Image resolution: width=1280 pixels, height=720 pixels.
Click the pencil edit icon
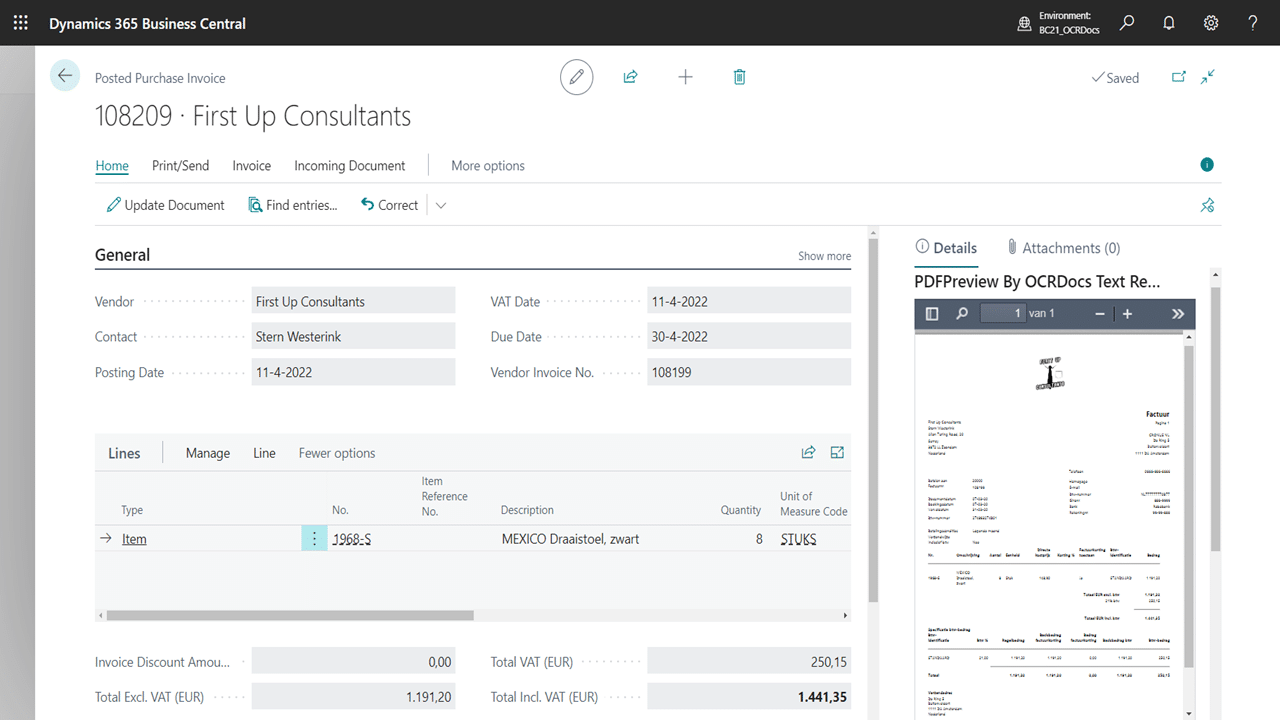click(576, 77)
